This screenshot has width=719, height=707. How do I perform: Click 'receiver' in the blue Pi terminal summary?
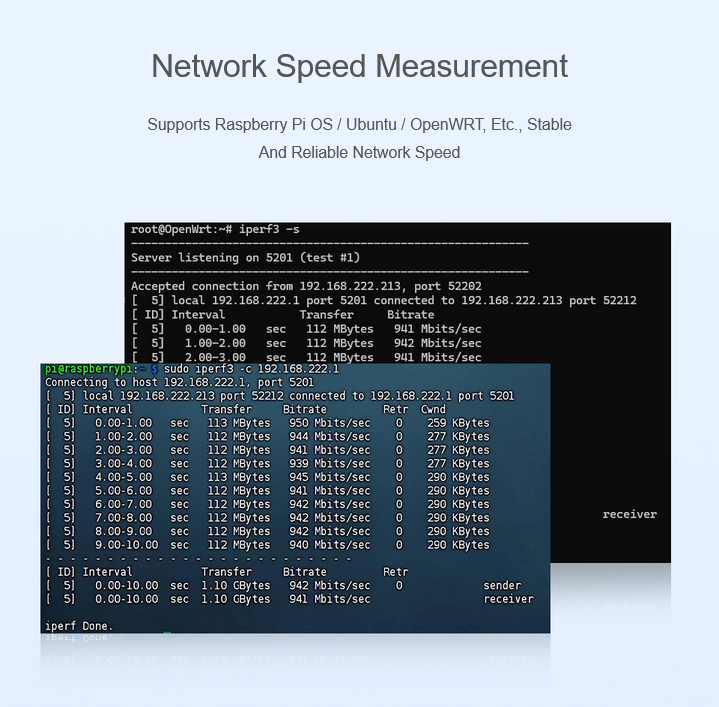(x=509, y=599)
